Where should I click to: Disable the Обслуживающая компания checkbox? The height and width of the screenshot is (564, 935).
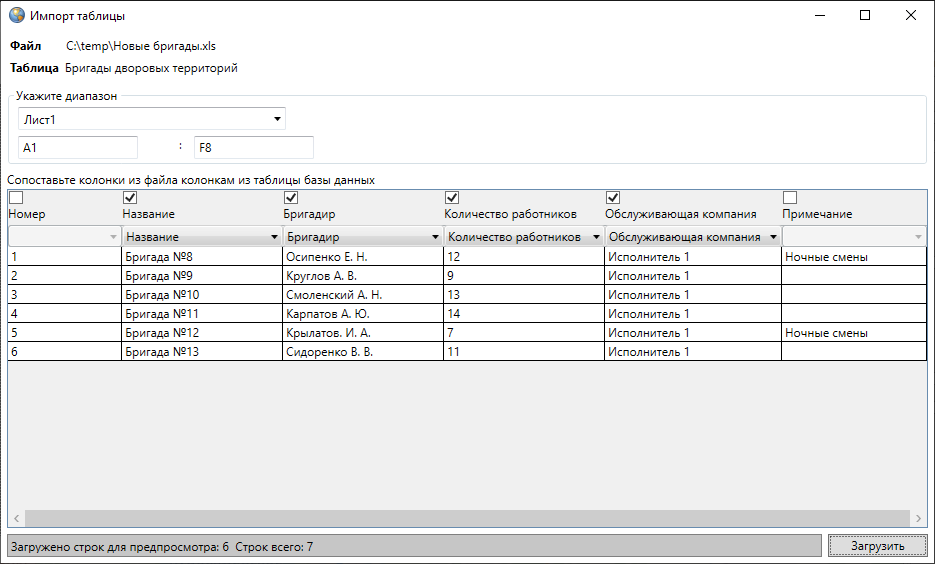[613, 198]
